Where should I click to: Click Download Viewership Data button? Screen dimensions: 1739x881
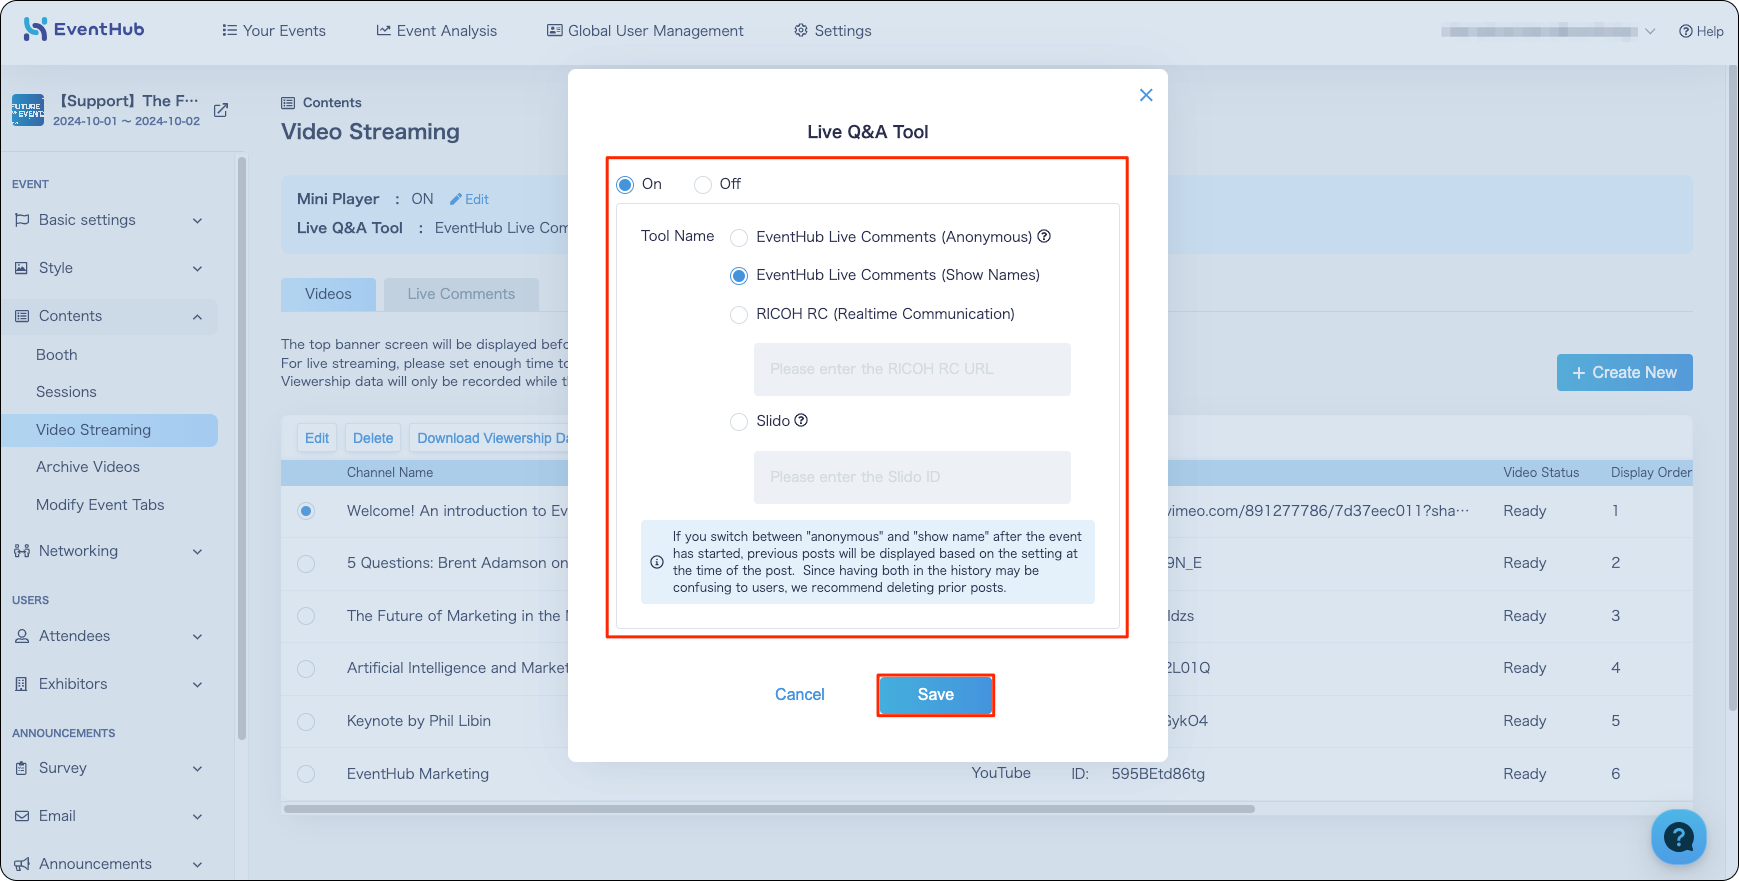(489, 438)
